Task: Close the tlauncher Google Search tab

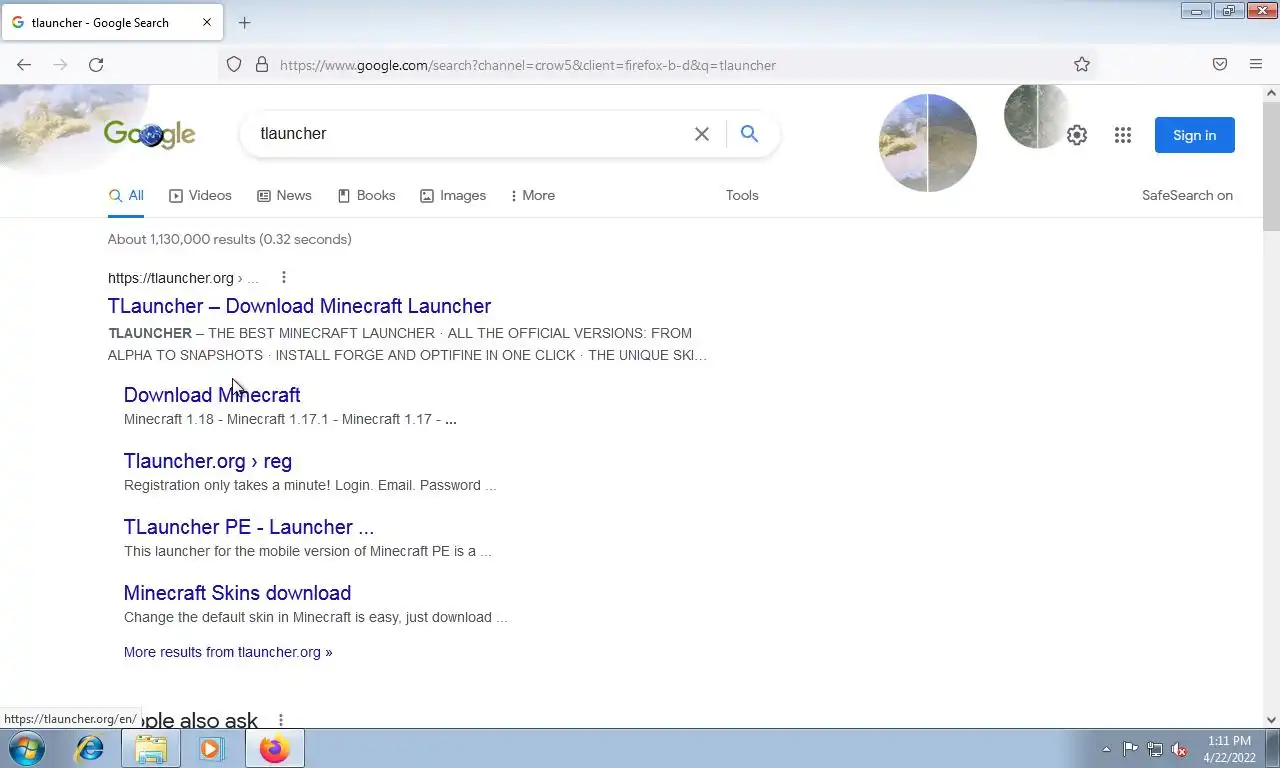Action: (207, 22)
